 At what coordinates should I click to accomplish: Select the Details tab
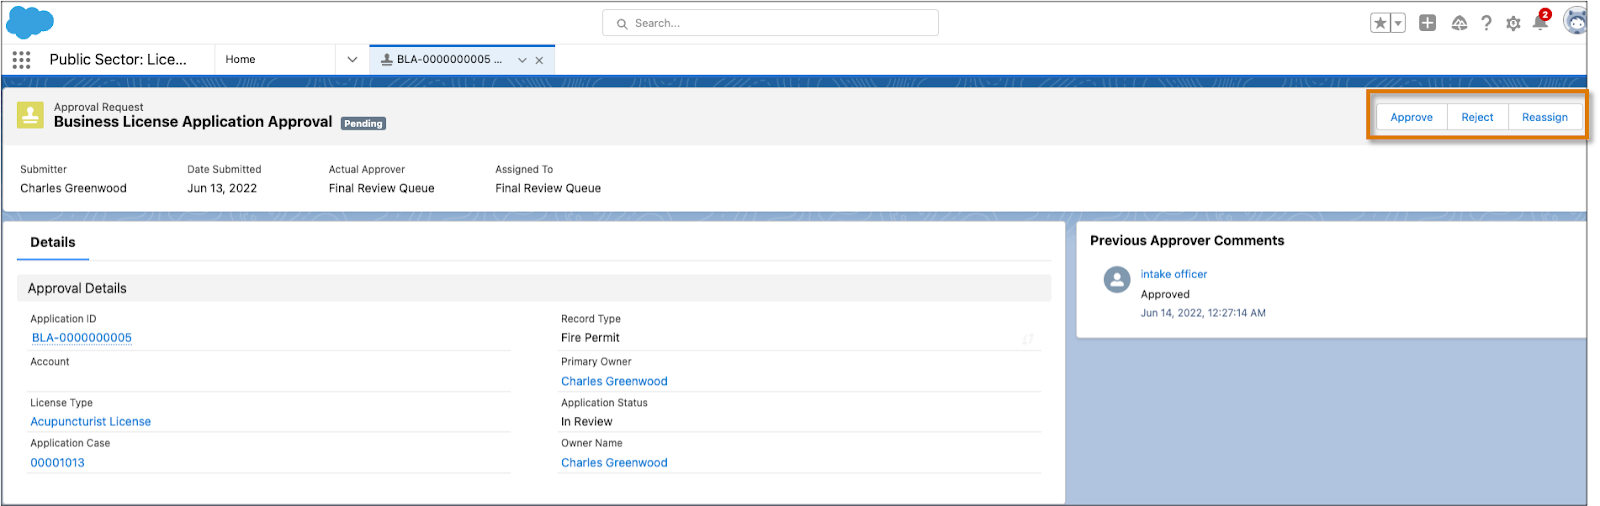53,242
